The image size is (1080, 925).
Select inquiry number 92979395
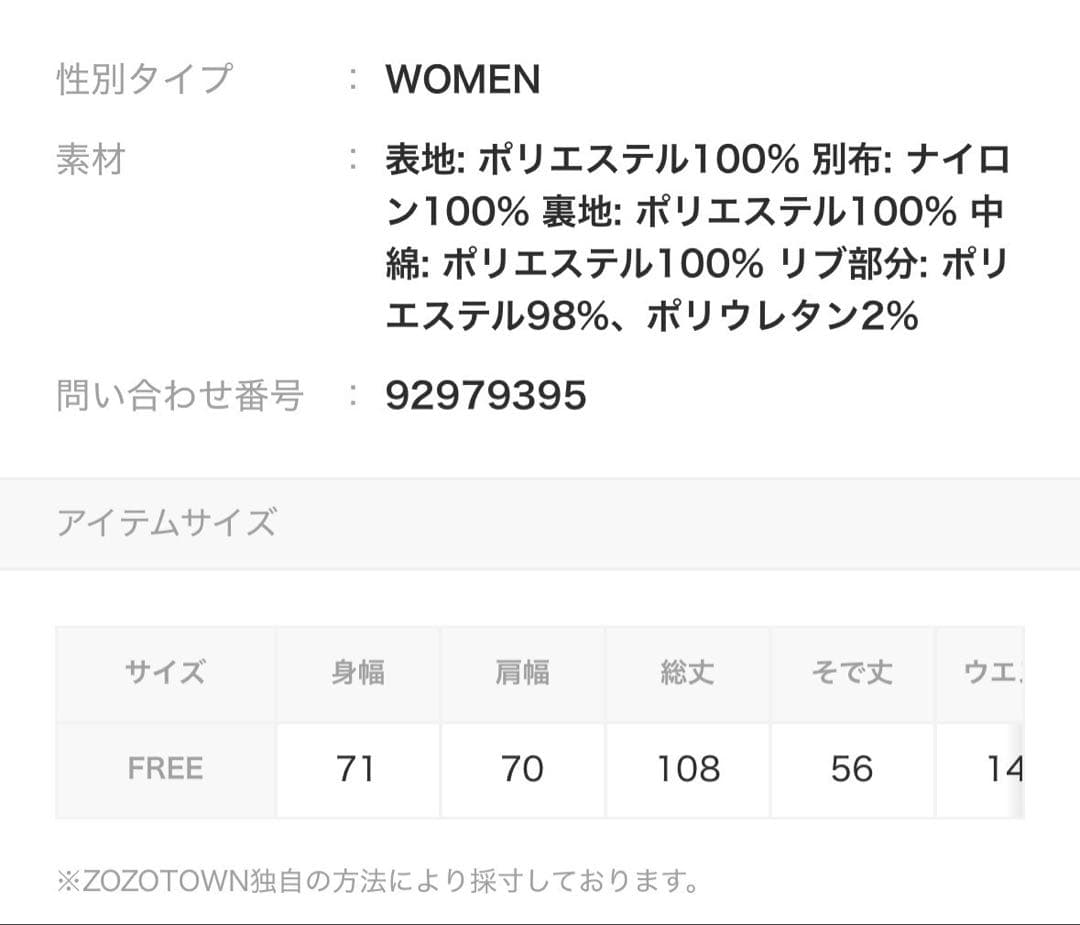point(486,397)
